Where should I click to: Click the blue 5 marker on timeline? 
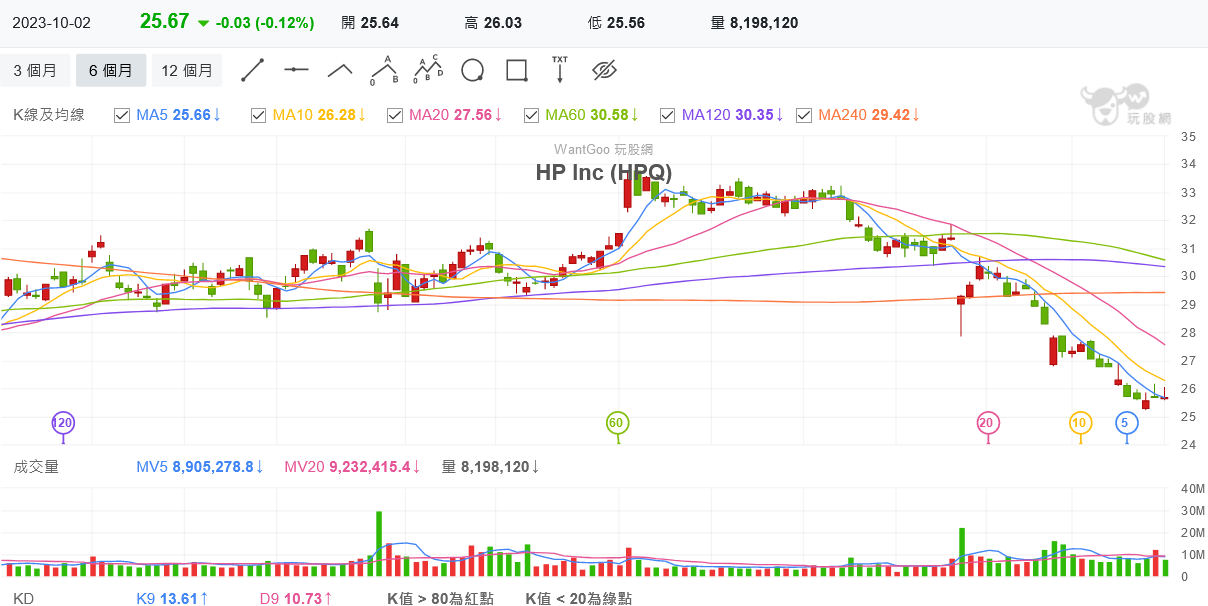pos(1126,423)
